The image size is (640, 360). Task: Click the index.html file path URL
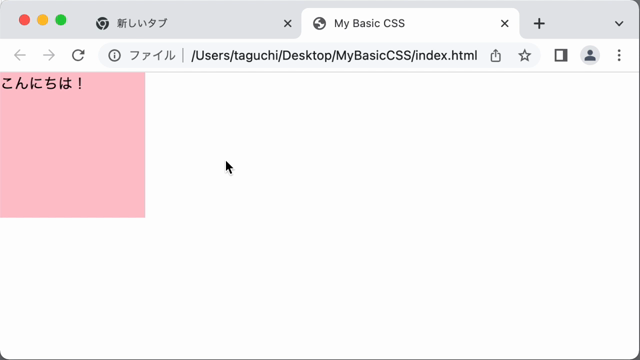(x=334, y=55)
